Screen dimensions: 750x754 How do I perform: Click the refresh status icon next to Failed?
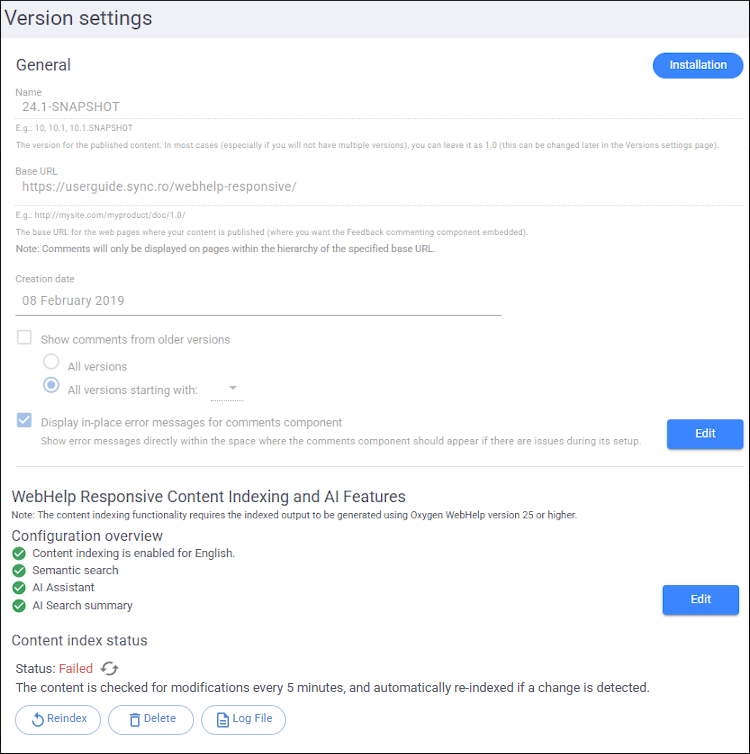(110, 668)
